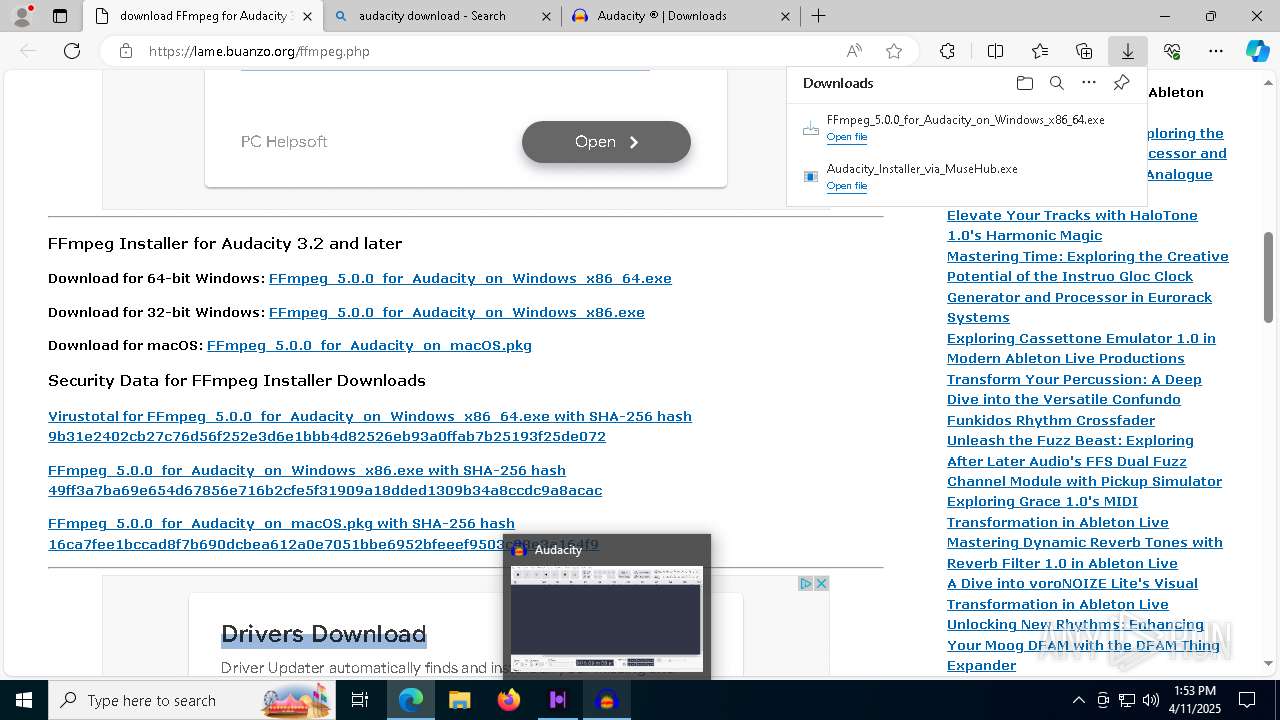Open the Collections icon

pos(1084,51)
